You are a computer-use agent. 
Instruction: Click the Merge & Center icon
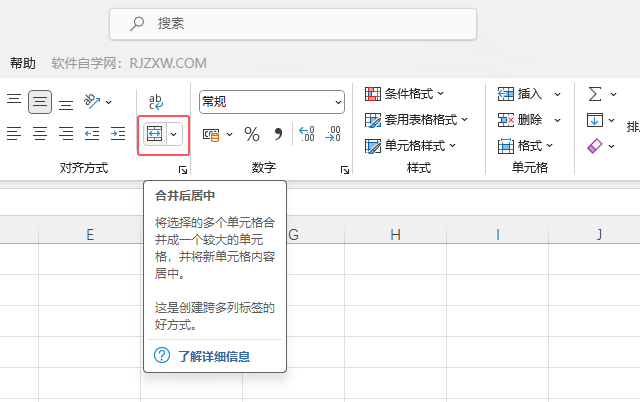(x=155, y=134)
